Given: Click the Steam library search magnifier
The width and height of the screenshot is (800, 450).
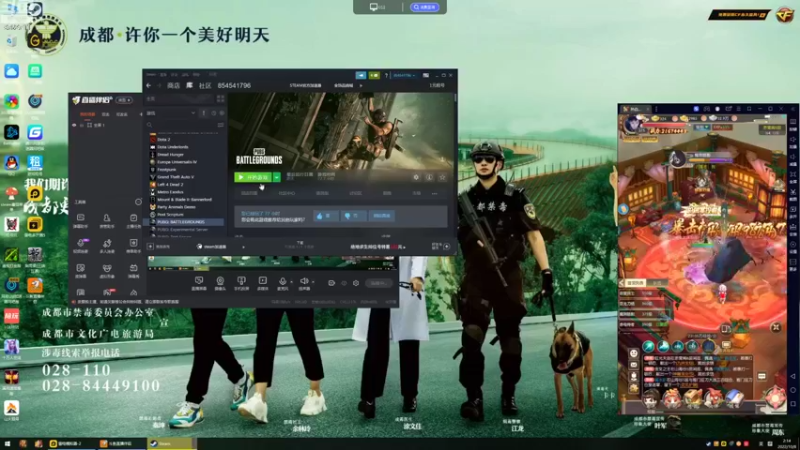Looking at the screenshot, I should coord(149,125).
